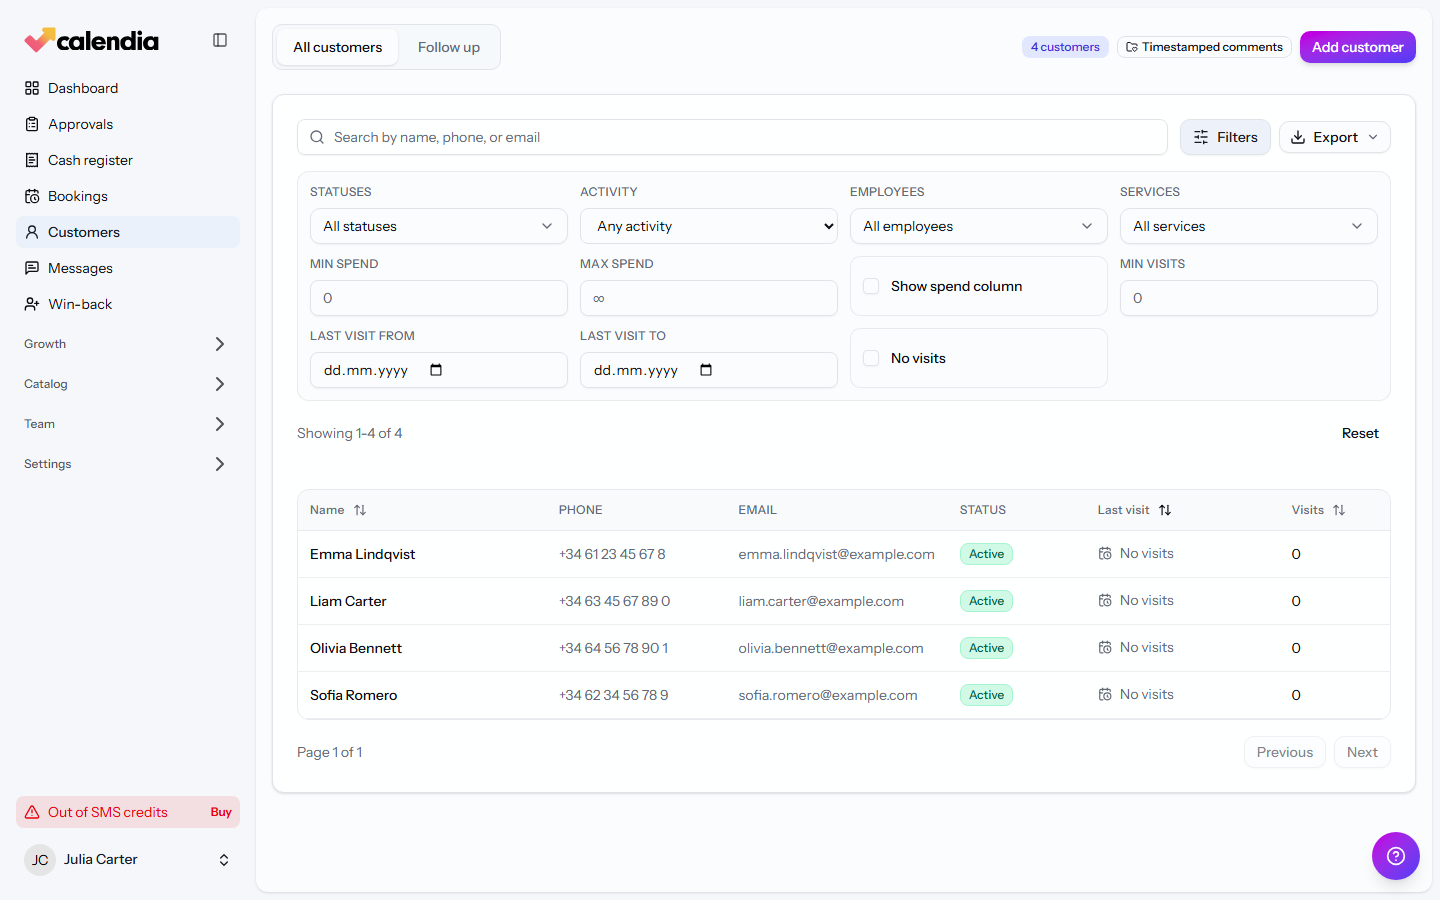Click the Customers person icon

pos(32,232)
